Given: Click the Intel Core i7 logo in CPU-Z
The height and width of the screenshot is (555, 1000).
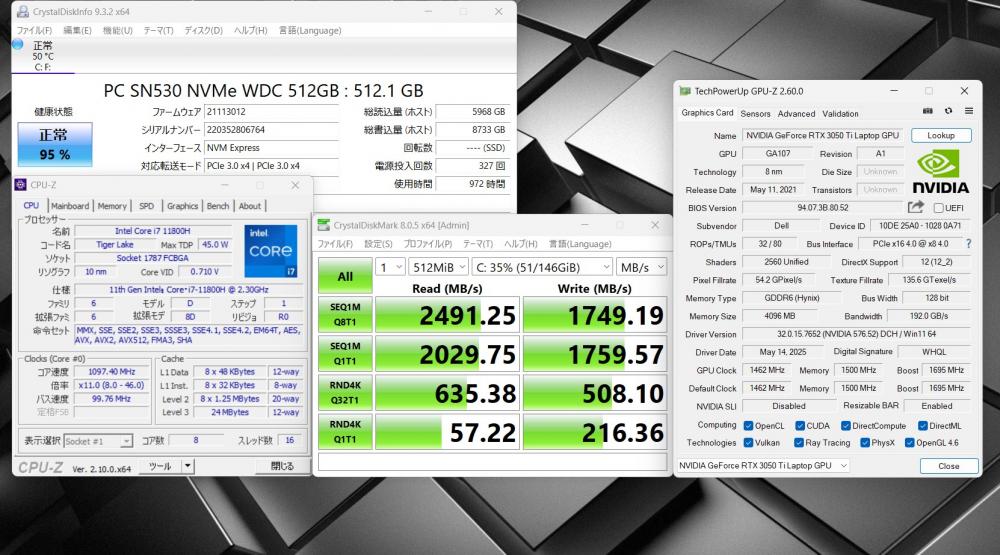Looking at the screenshot, I should click(271, 251).
